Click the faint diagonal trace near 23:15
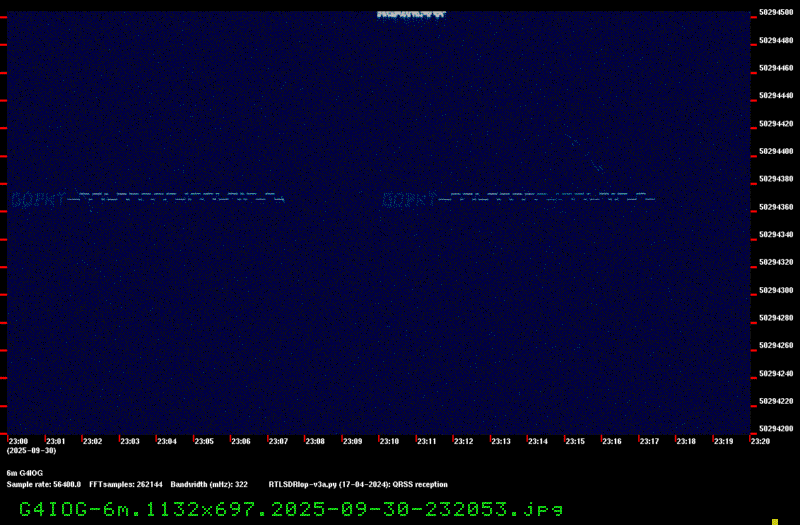Screen dimensions: 800x525 point(585,153)
